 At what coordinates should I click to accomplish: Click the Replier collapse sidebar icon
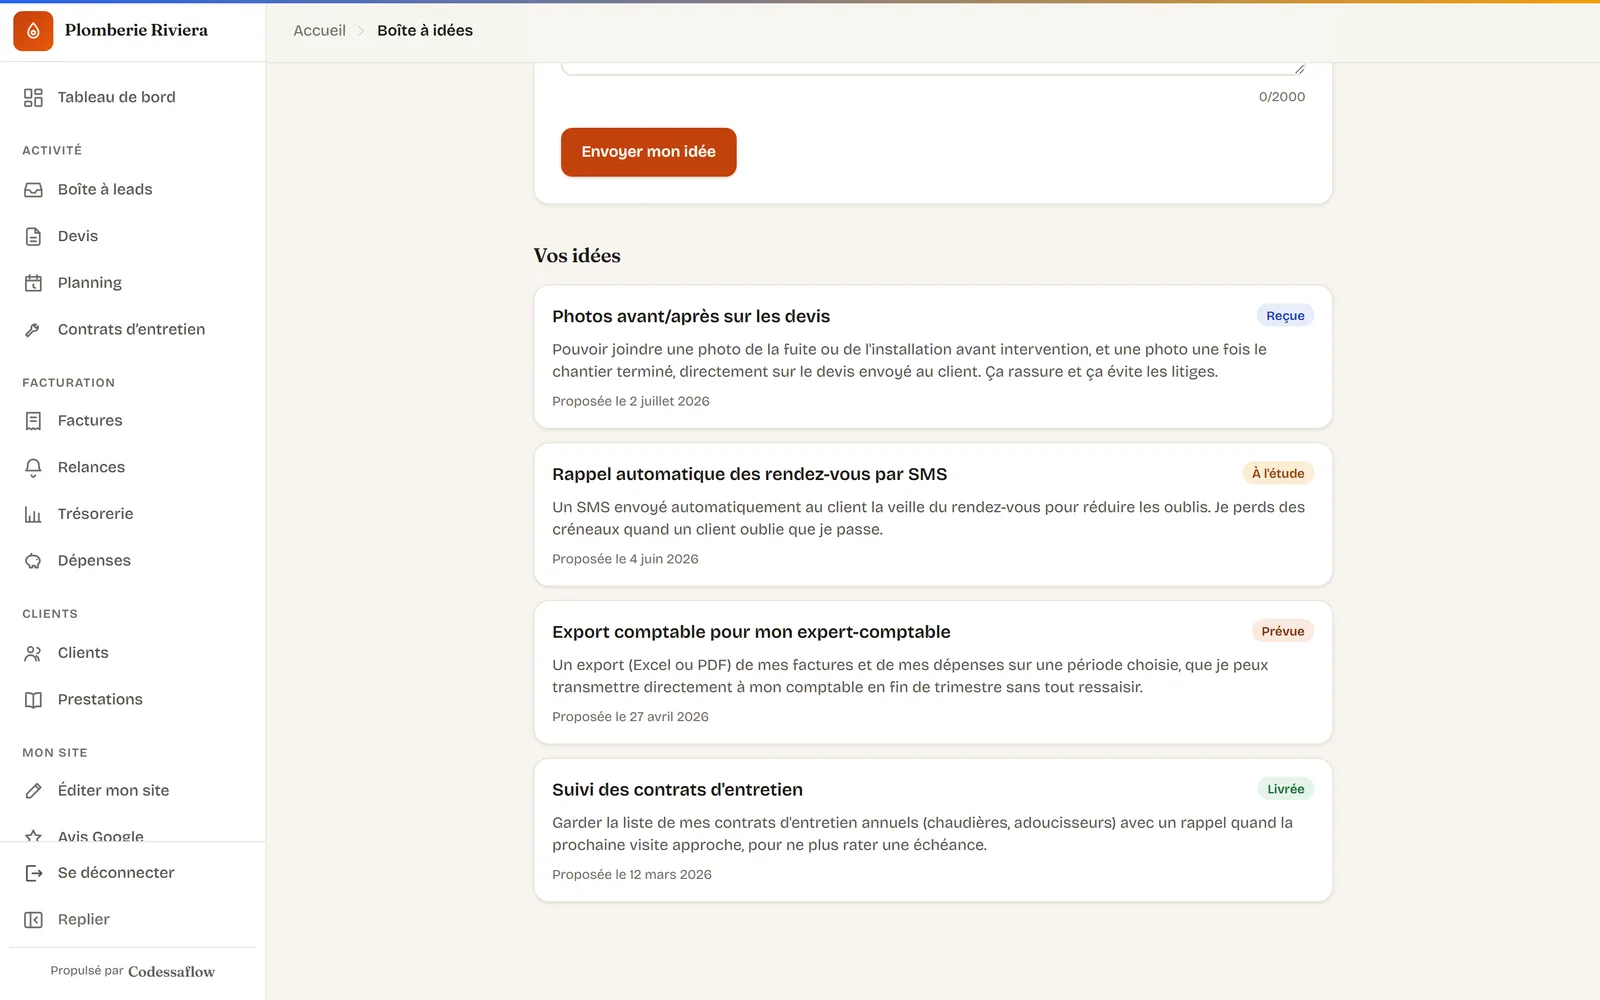33,920
